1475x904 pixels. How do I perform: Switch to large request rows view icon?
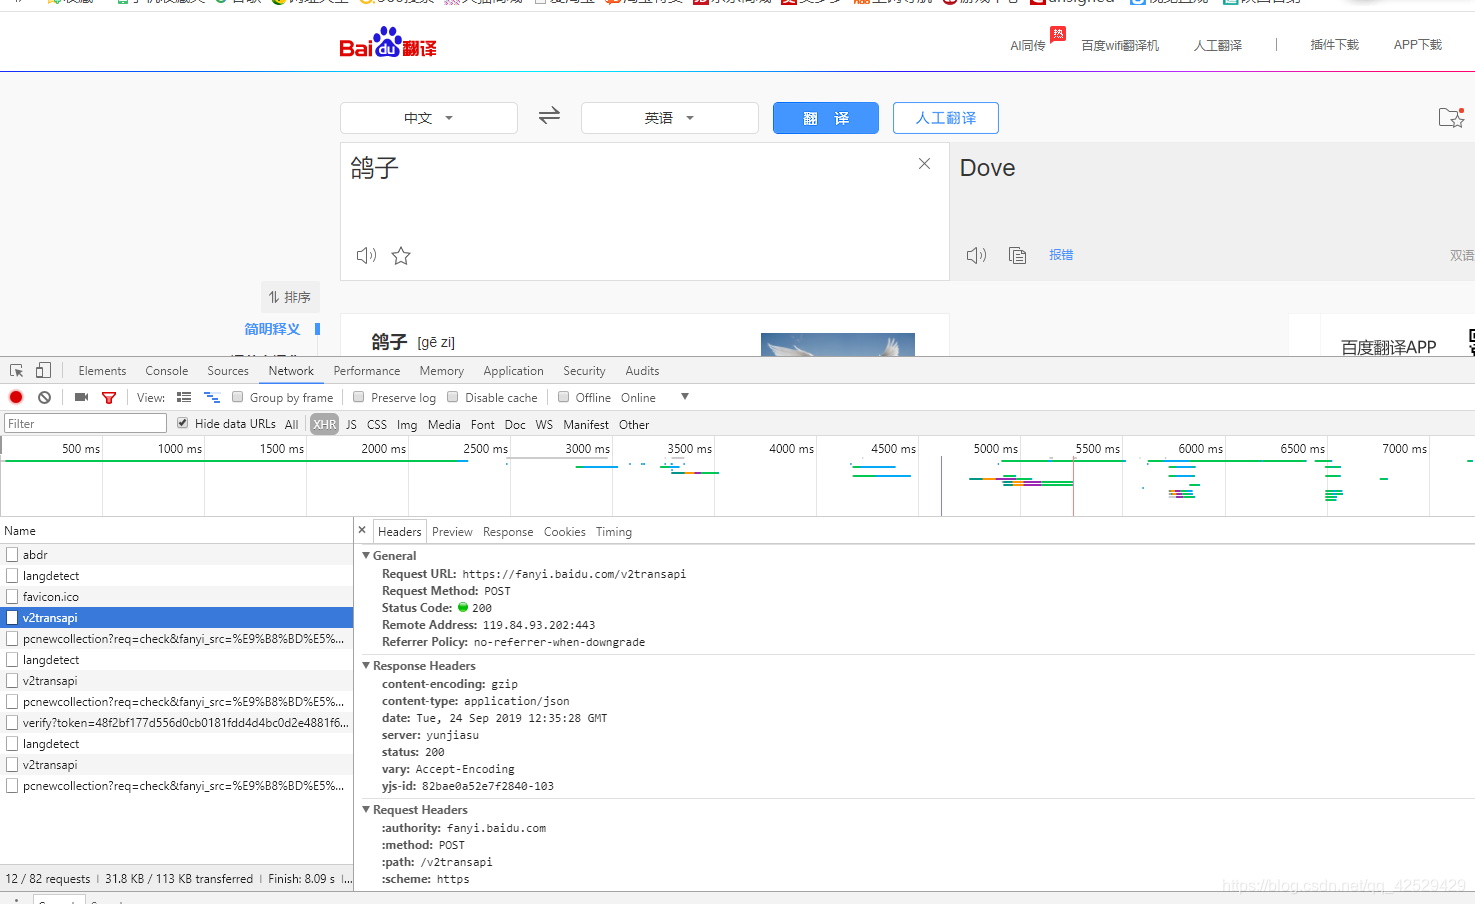point(184,397)
